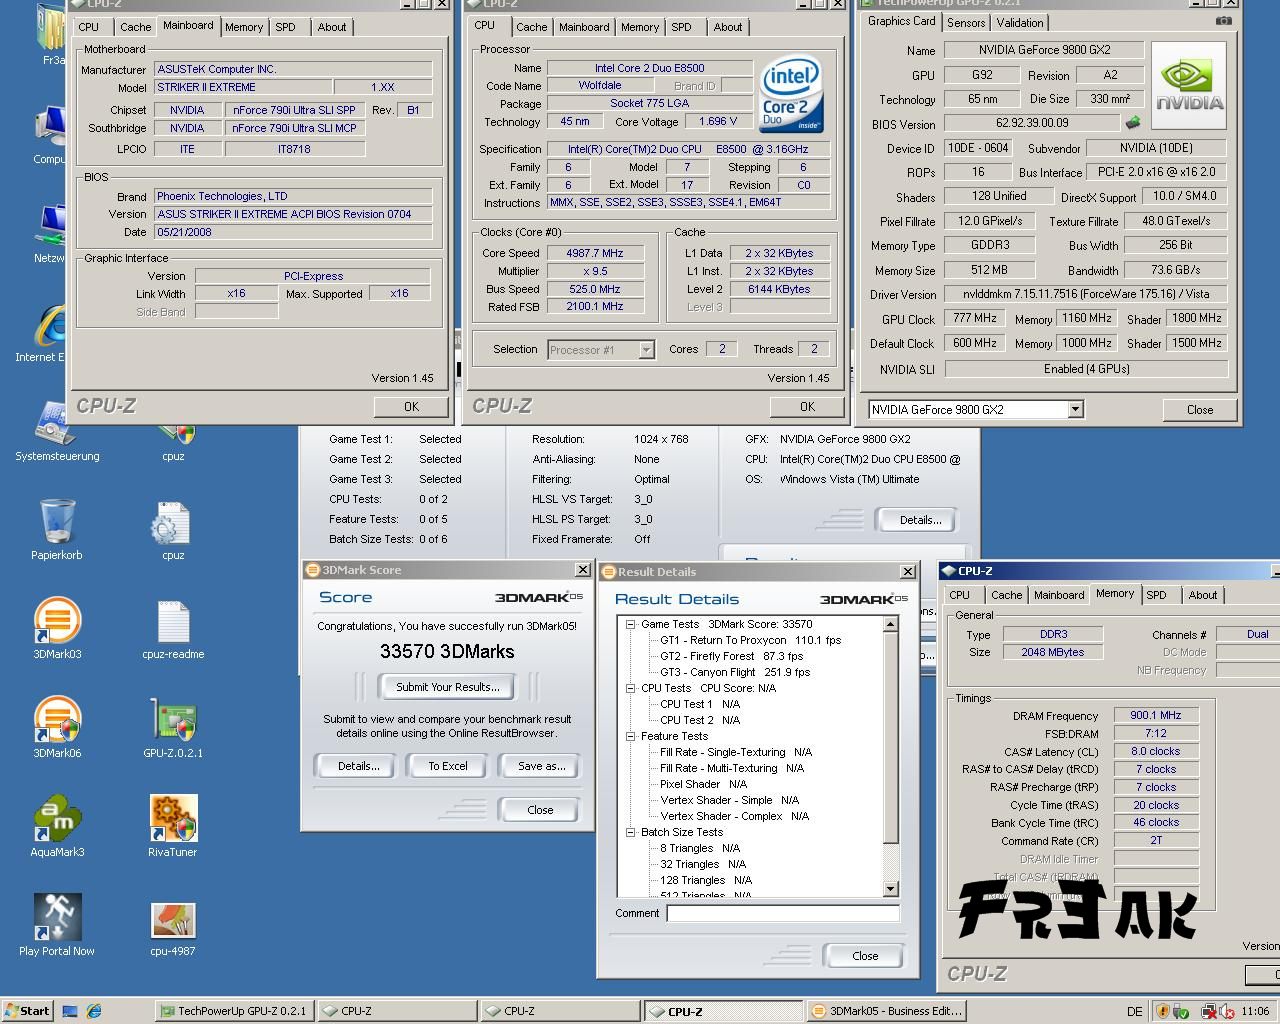Click the Save as button
Screen dimensions: 1280x1024
coord(541,766)
